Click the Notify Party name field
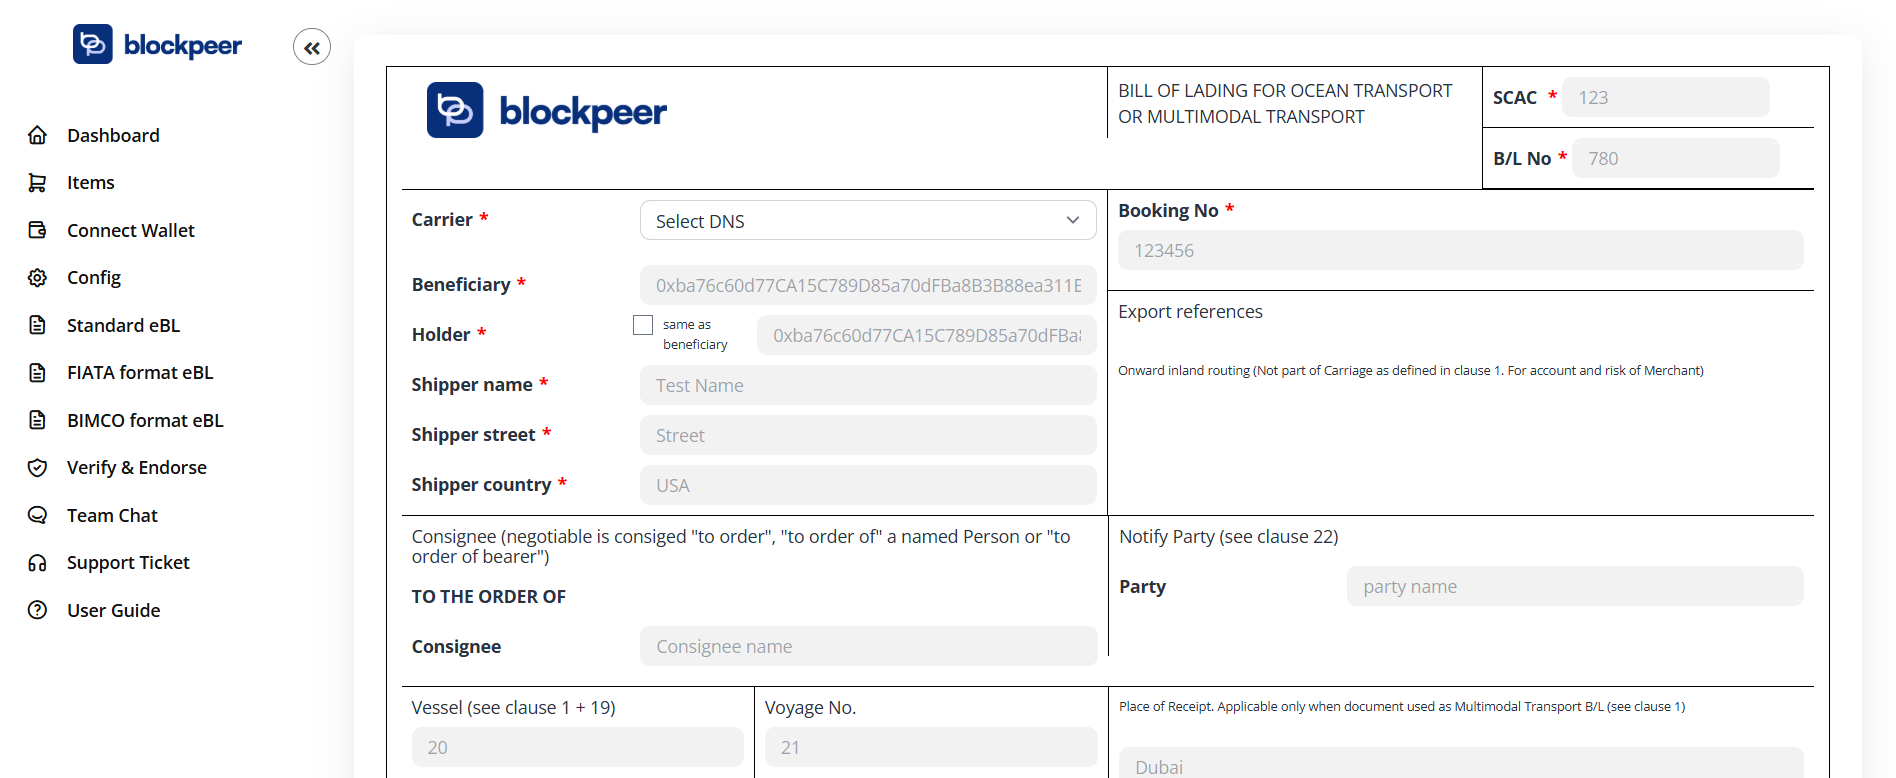 point(1574,587)
